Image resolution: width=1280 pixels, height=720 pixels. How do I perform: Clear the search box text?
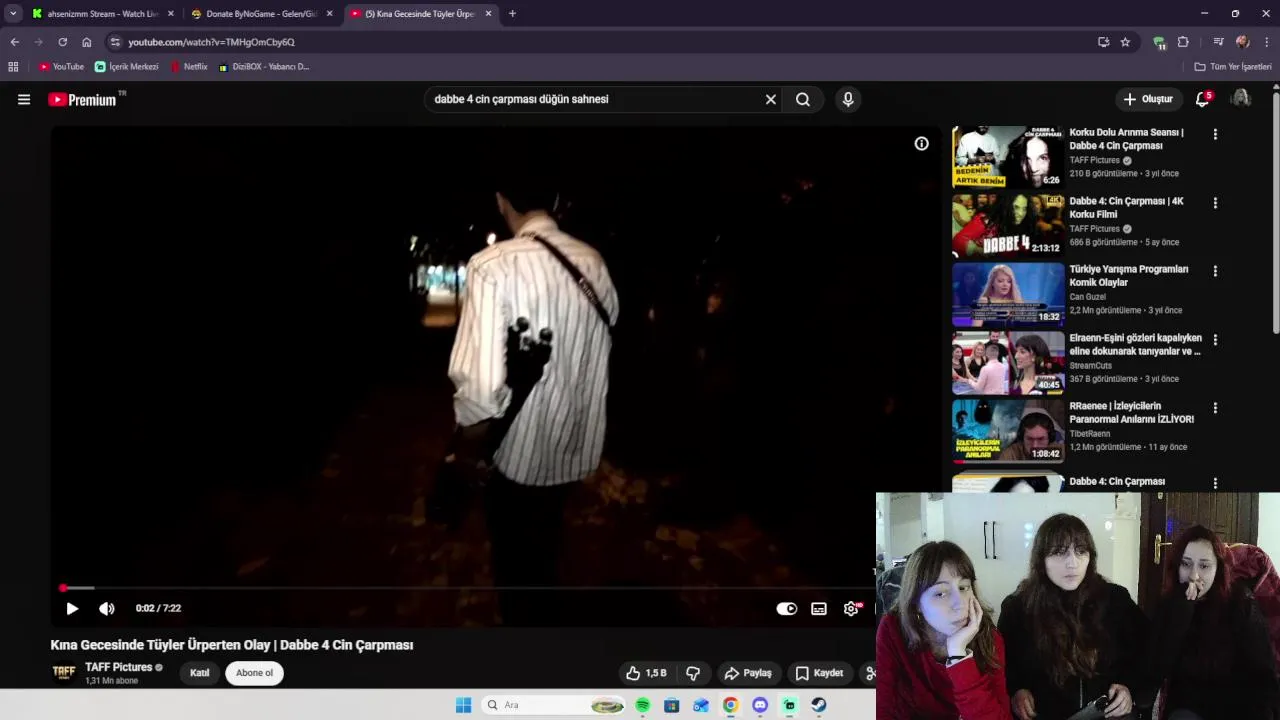click(771, 99)
